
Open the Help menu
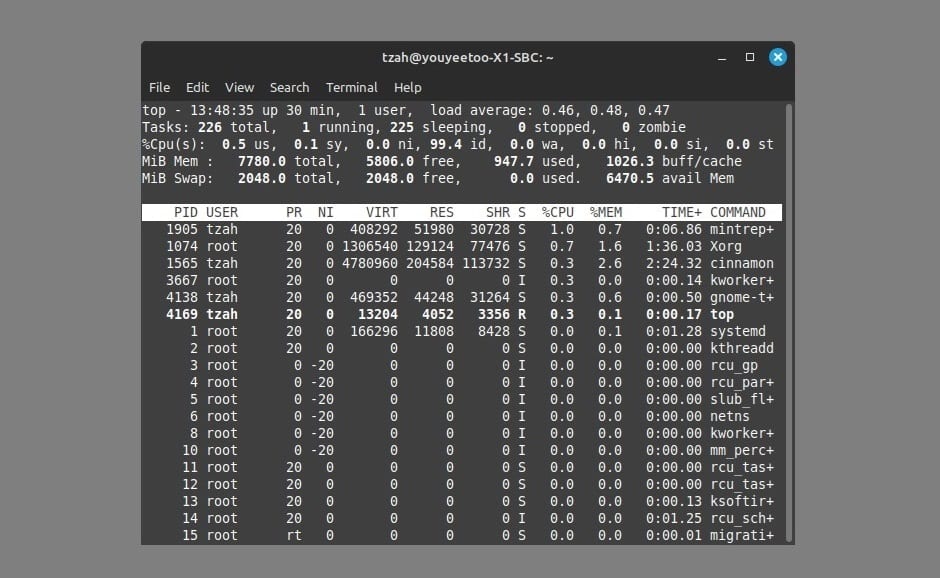(x=407, y=87)
